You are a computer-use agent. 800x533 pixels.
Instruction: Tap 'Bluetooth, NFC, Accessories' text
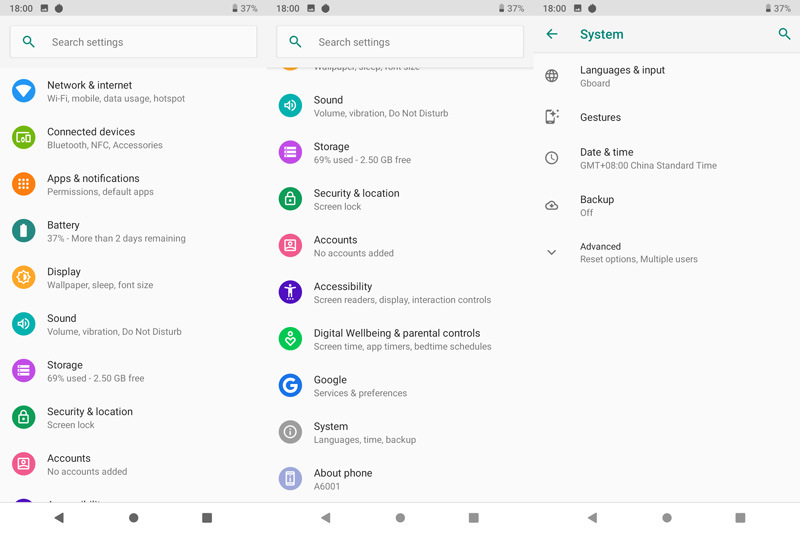pyautogui.click(x=105, y=145)
